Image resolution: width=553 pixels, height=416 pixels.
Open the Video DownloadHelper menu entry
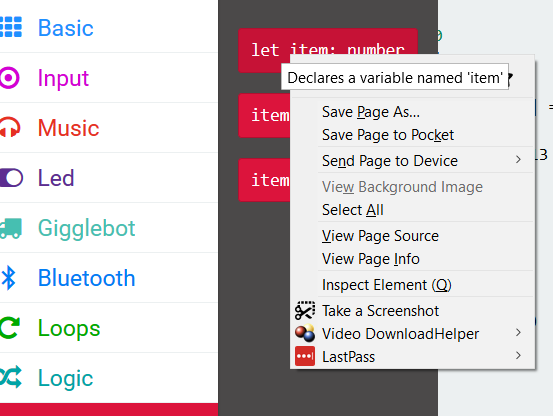412,334
